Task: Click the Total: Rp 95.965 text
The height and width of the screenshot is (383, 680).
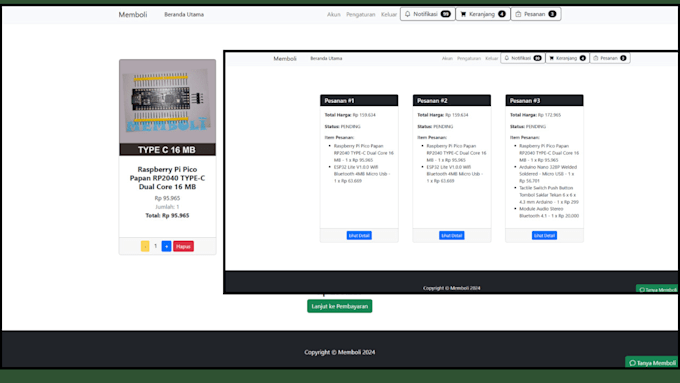Action: [167, 215]
